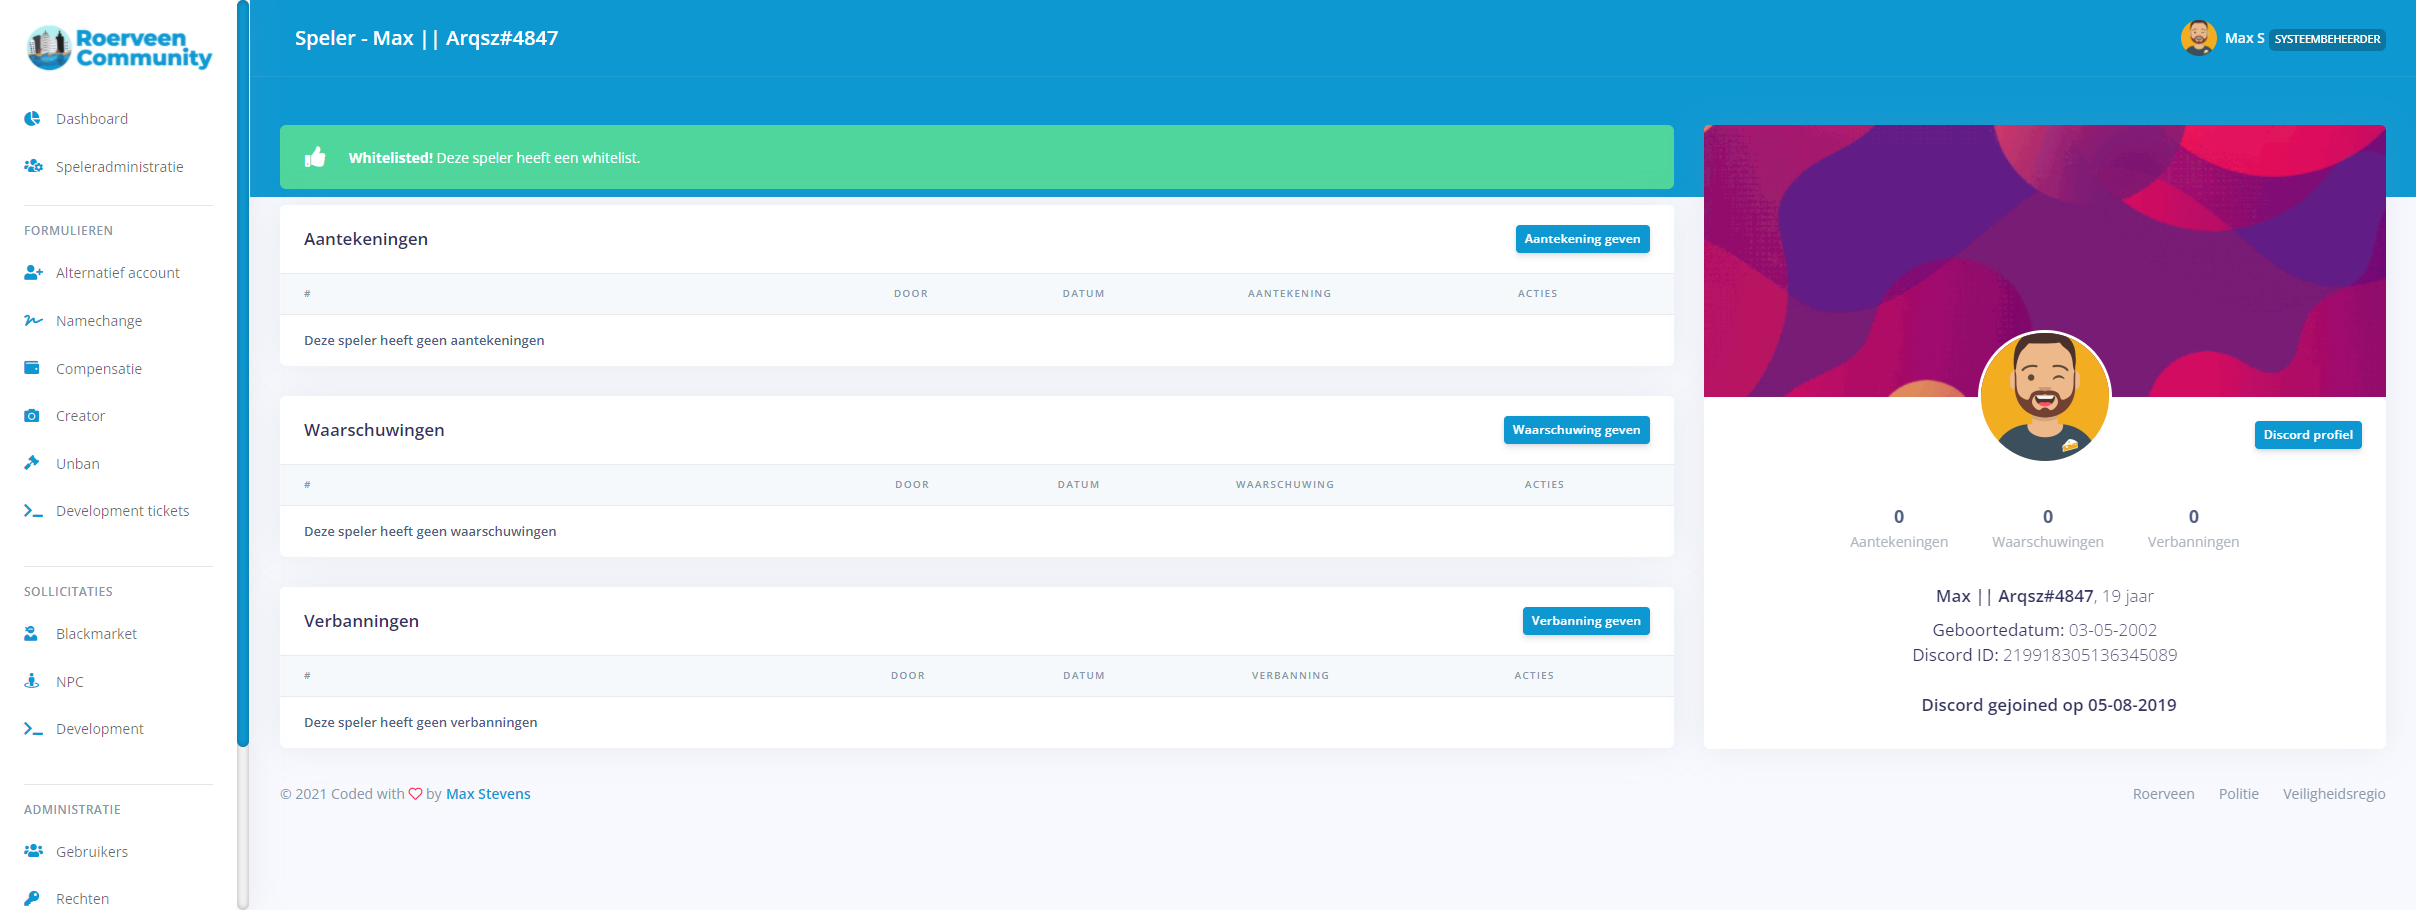Viewport: 2416px width, 910px height.
Task: Click the Namechange signature icon
Action: [33, 321]
